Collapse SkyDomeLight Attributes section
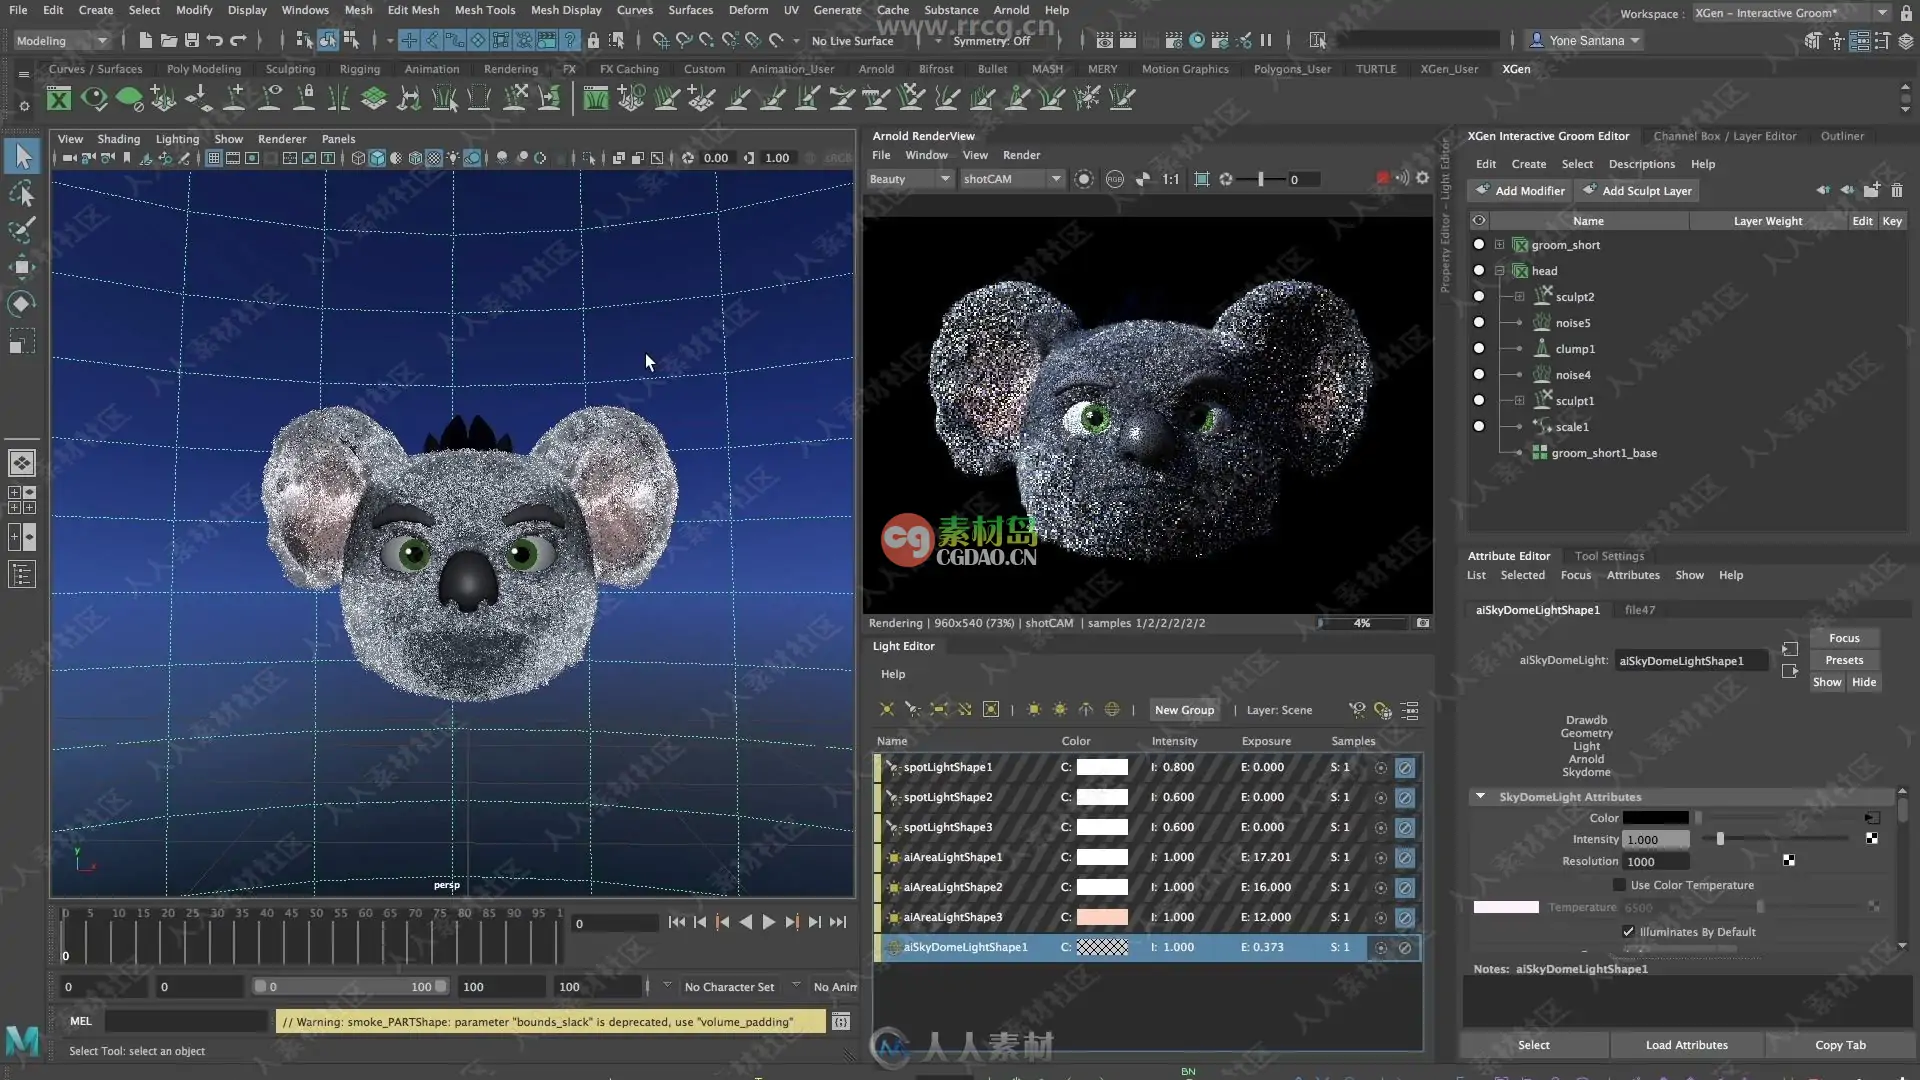This screenshot has height=1080, width=1920. point(1480,797)
